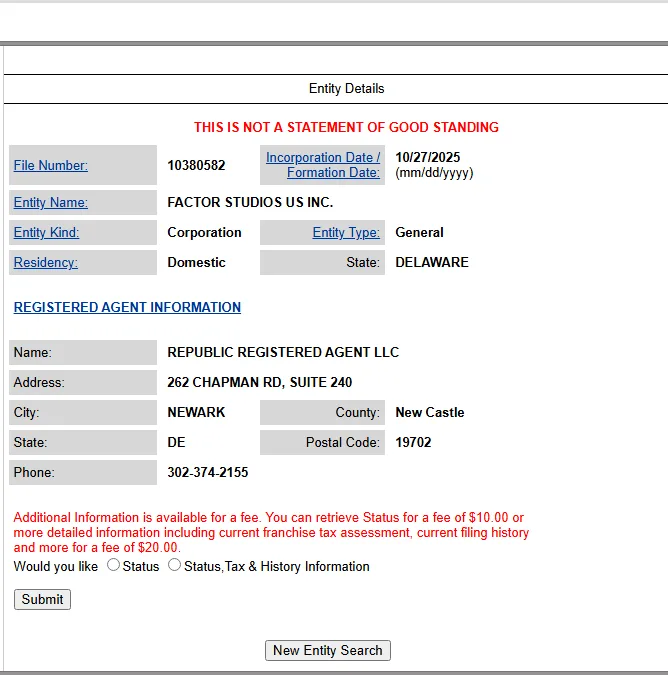668x675 pixels.
Task: Click the Postal Code label
Action: 322,443
